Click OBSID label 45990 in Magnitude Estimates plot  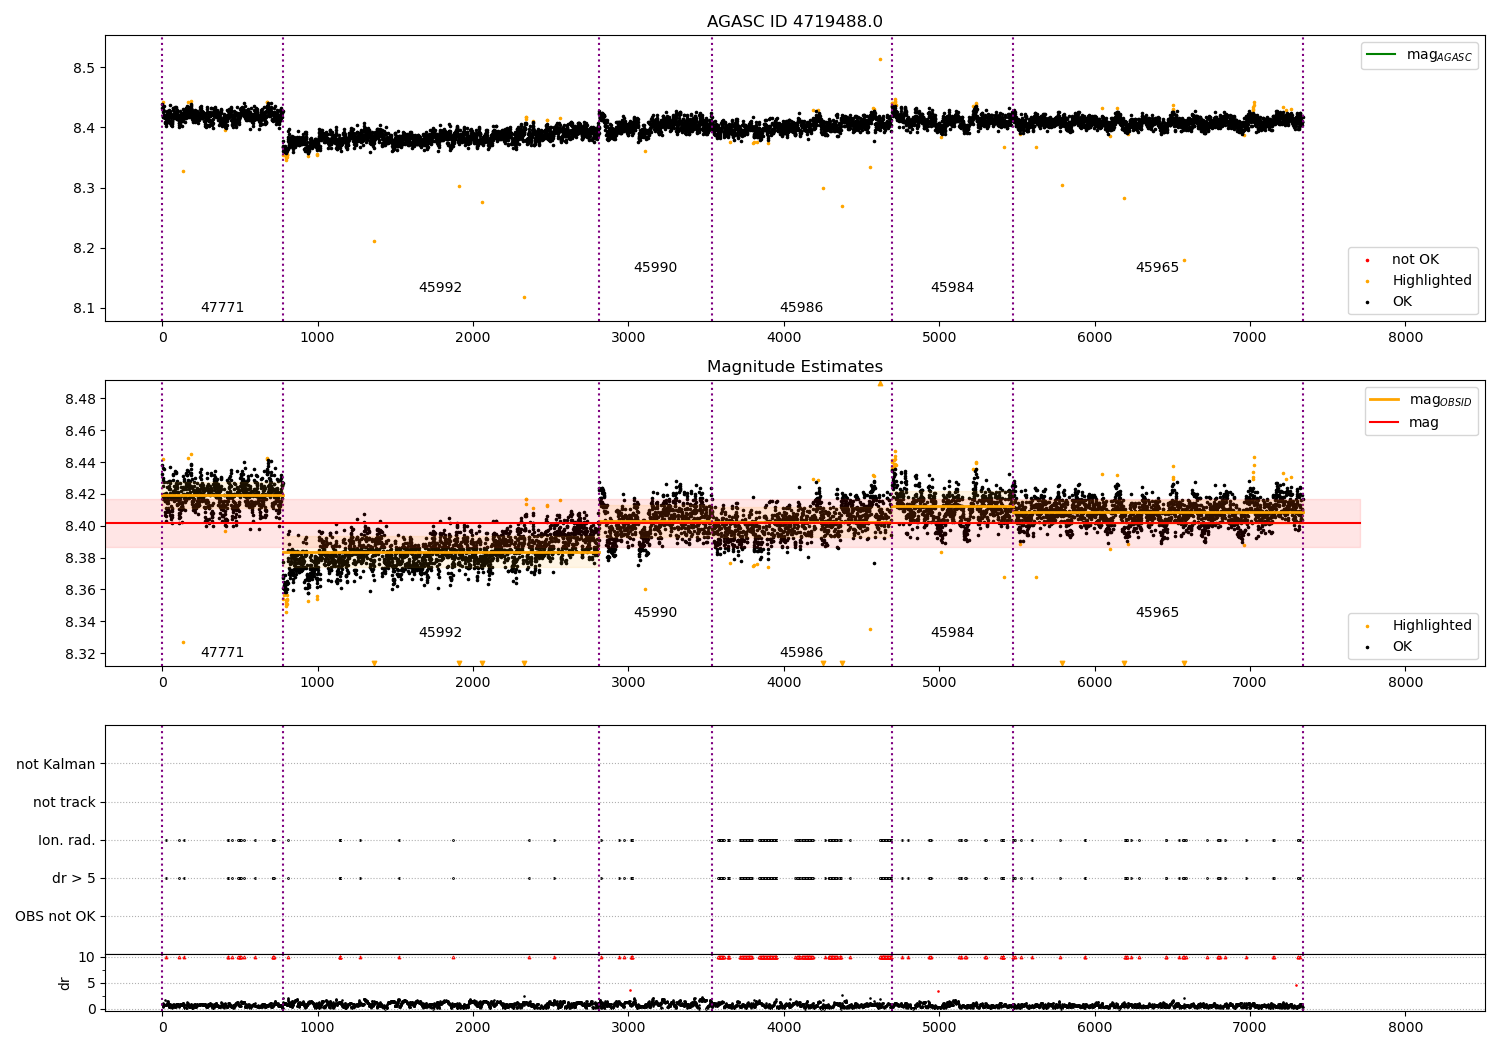point(655,613)
